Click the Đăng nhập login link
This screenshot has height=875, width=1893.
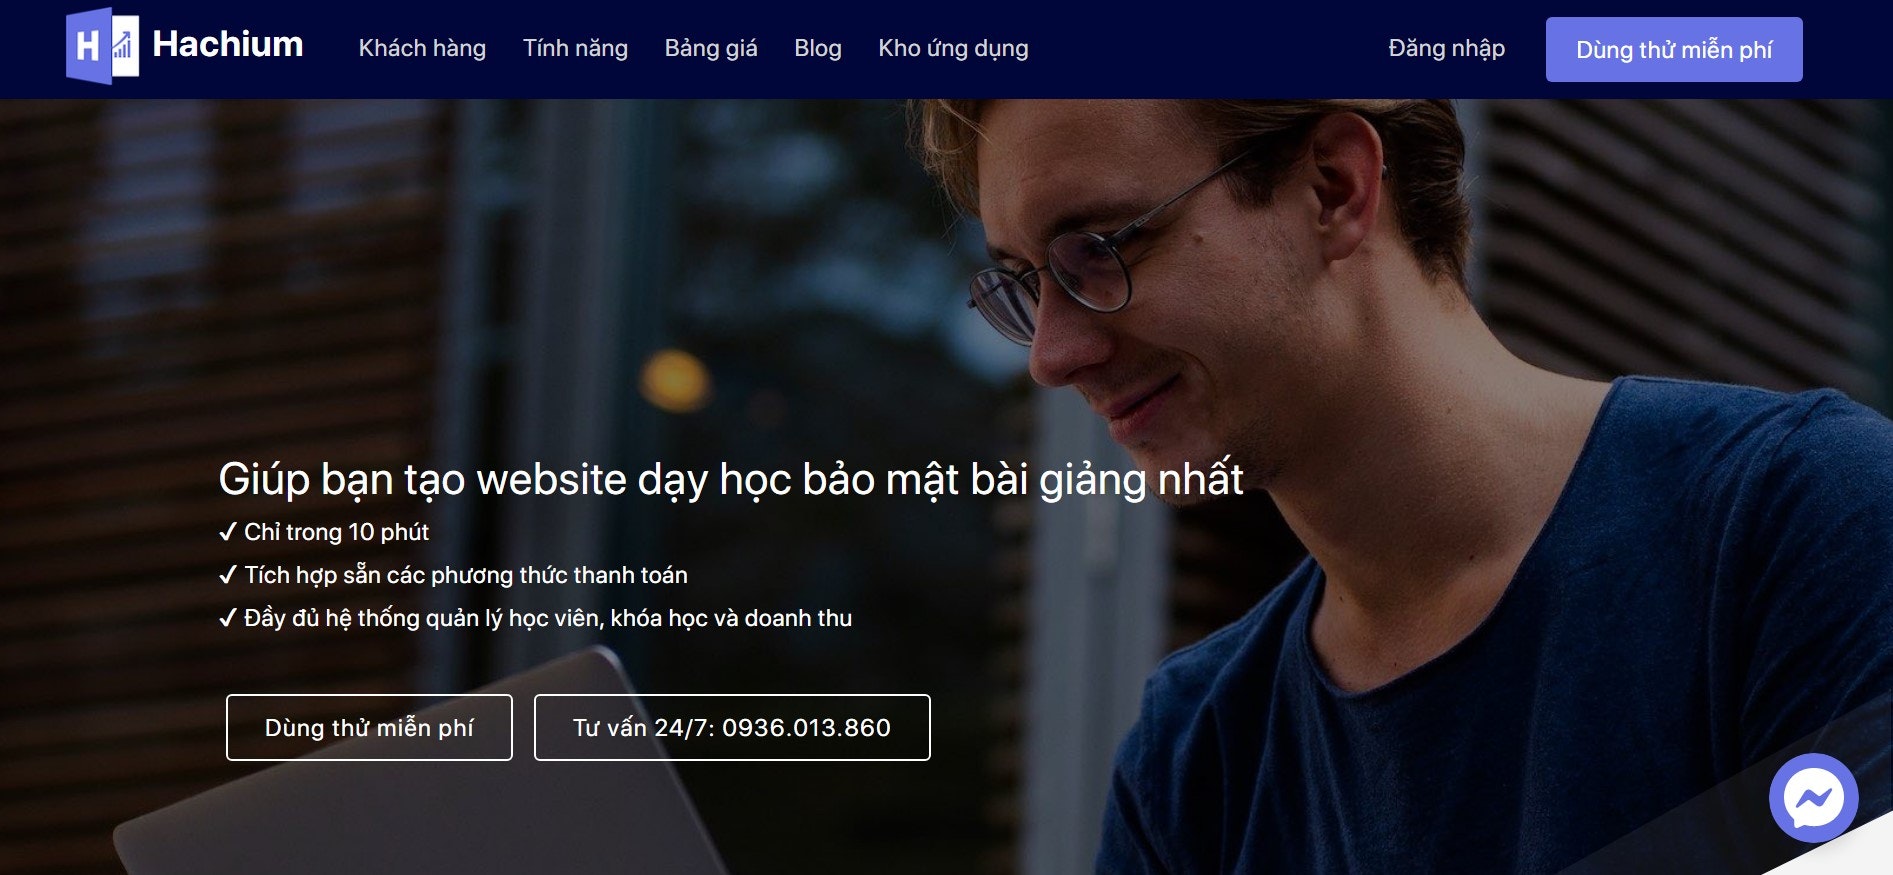click(x=1446, y=48)
